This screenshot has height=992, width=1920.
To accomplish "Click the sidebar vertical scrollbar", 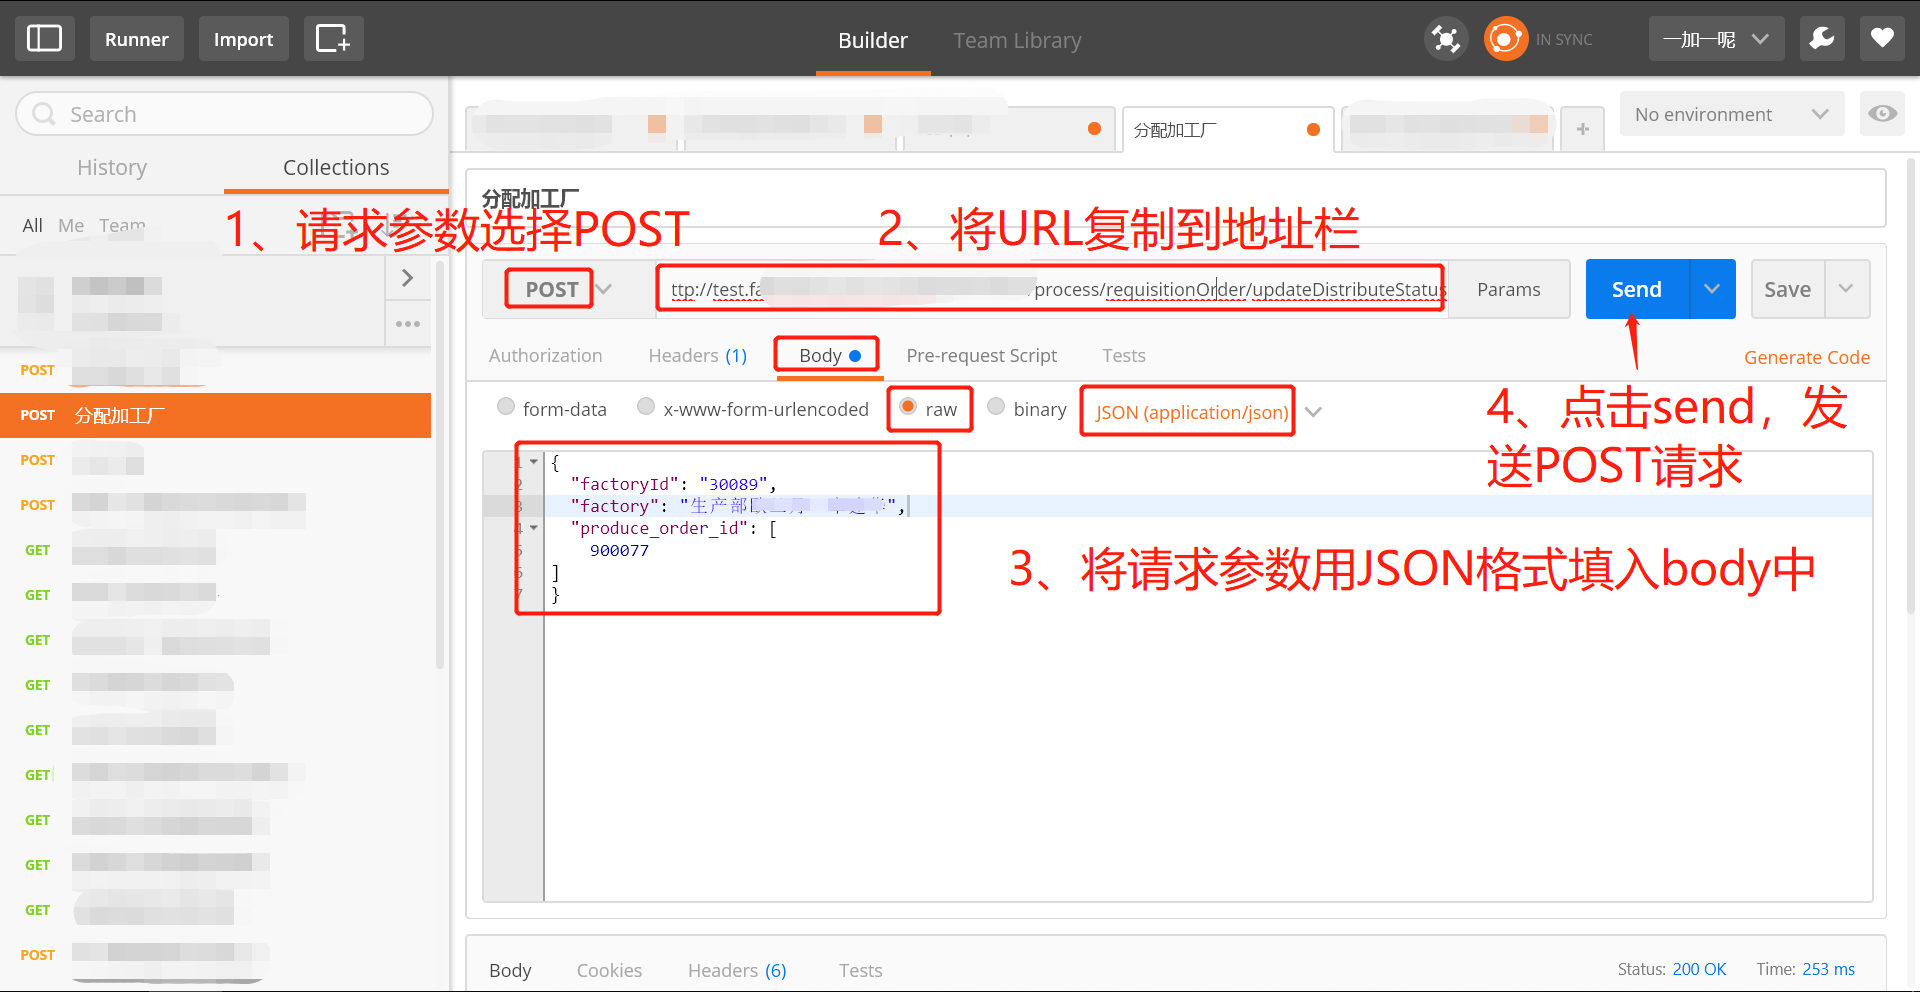I will pos(440,465).
